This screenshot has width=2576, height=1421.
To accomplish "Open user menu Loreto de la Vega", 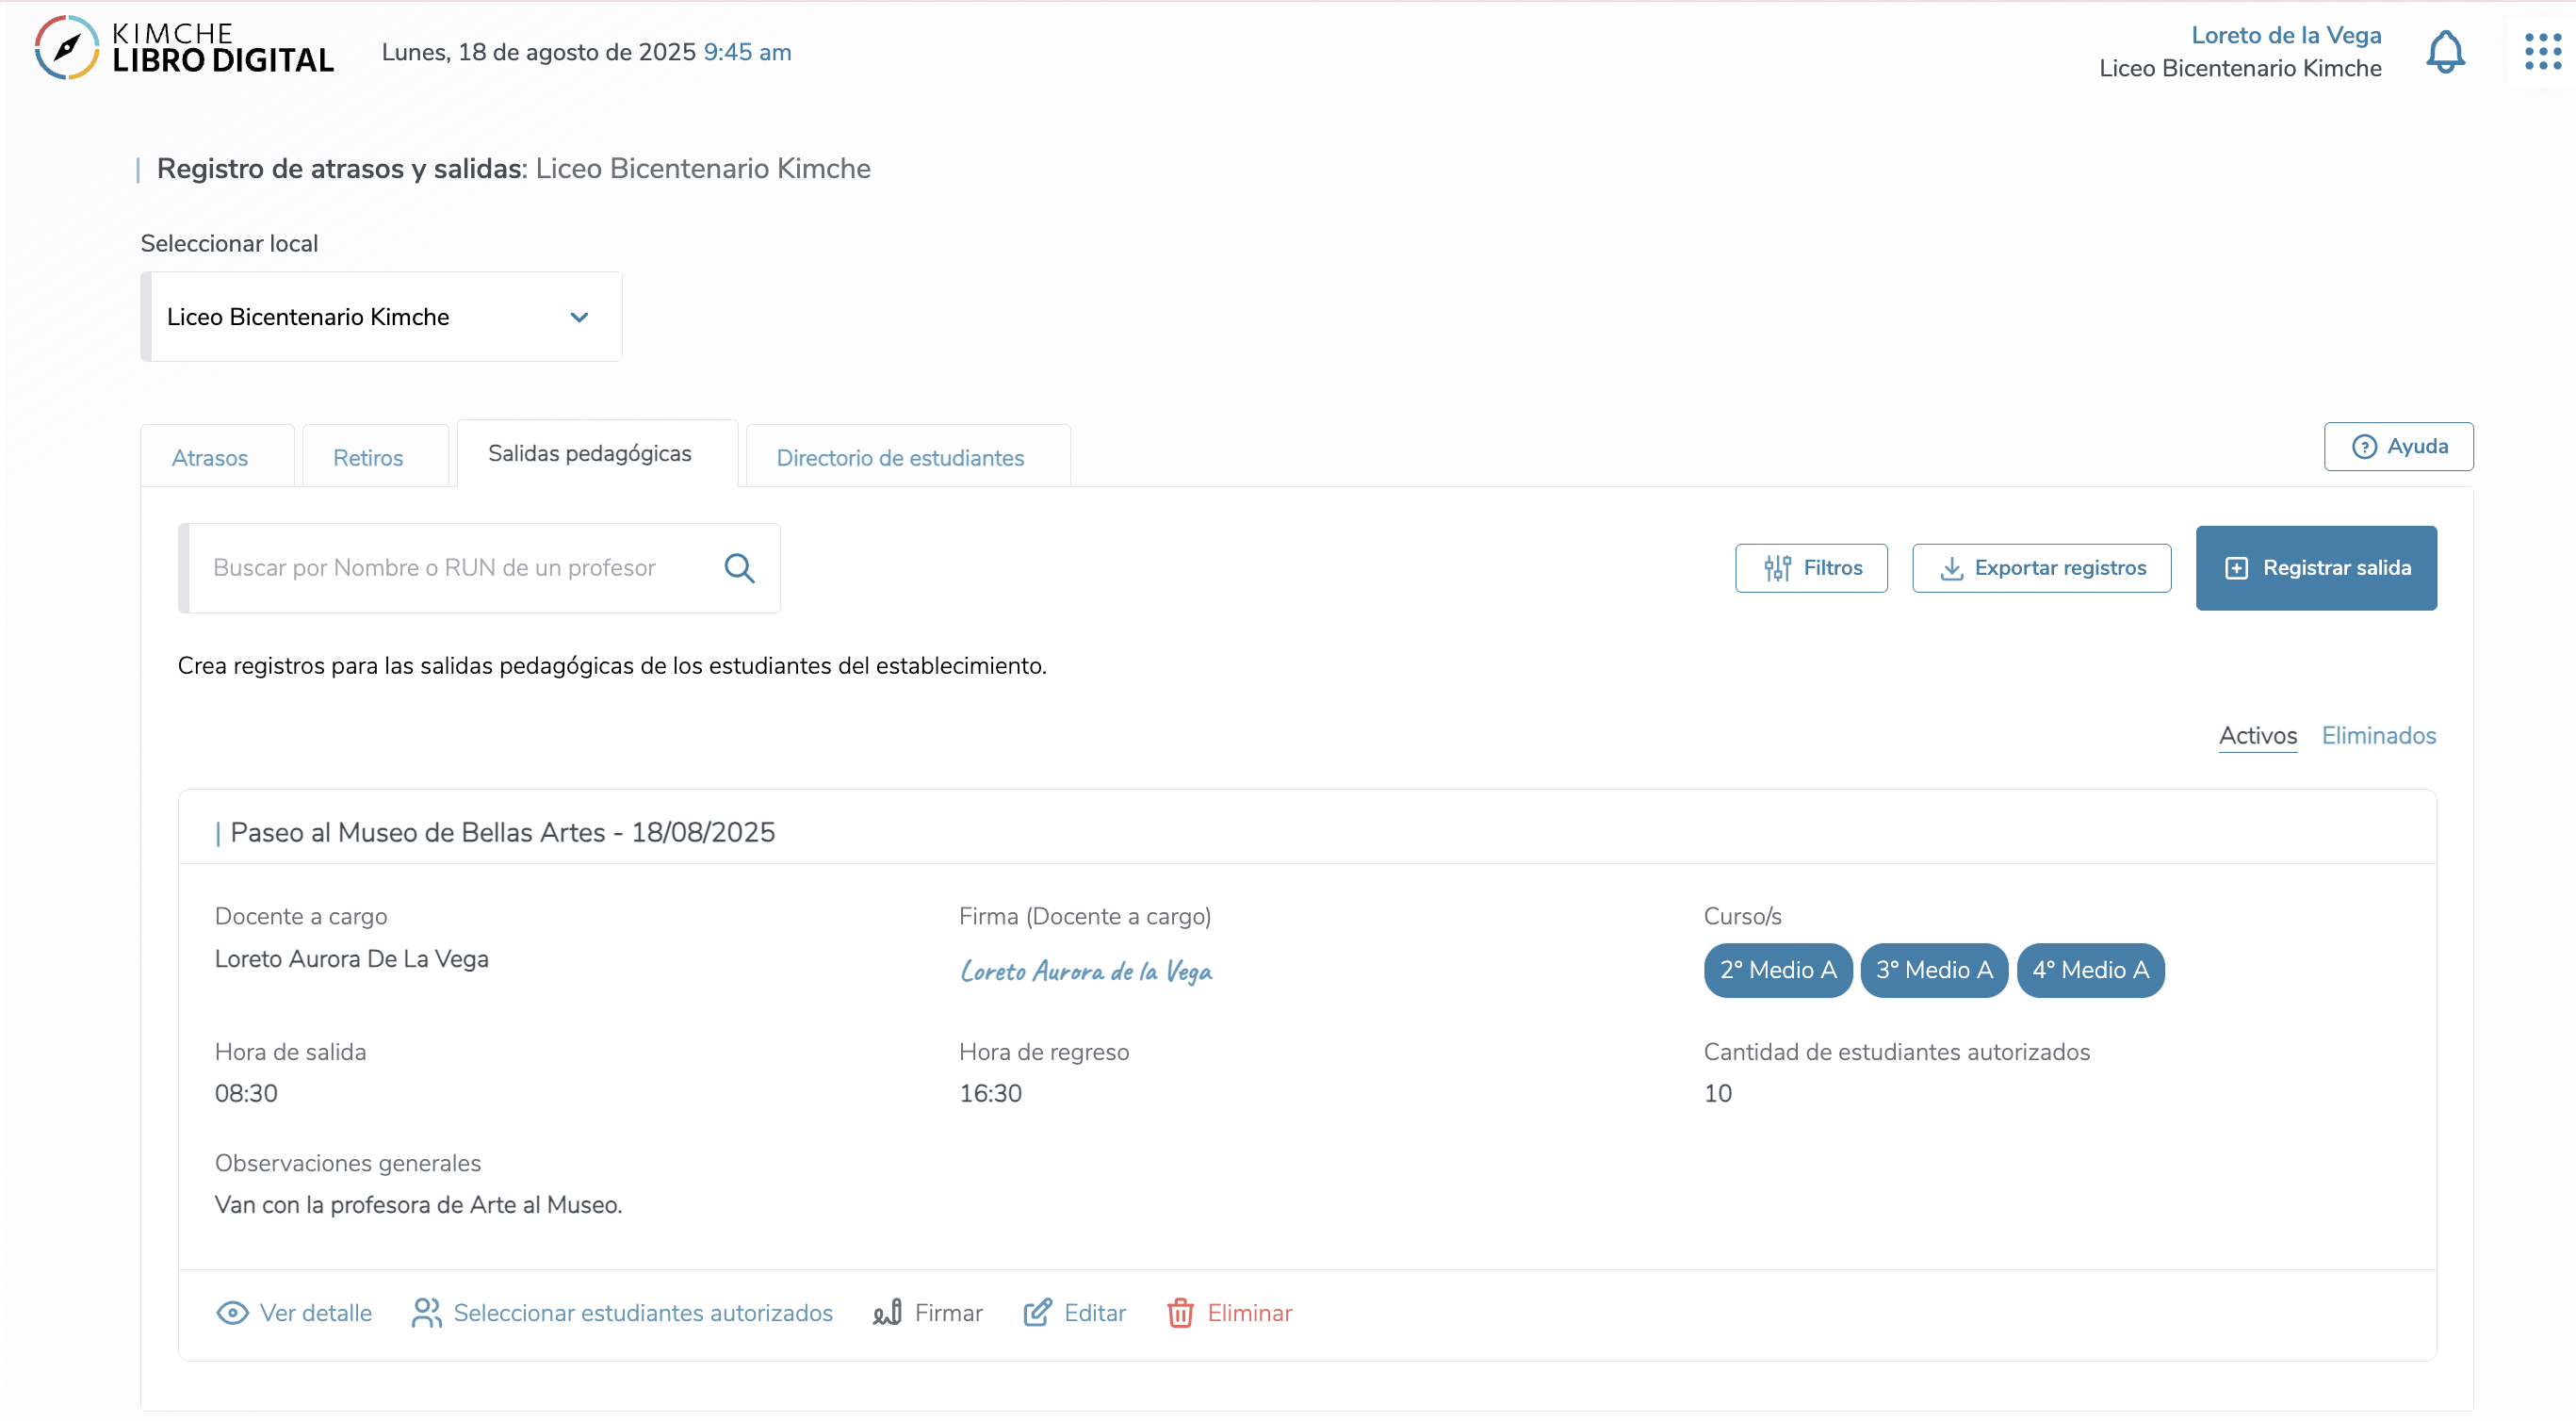I will click(x=2285, y=36).
